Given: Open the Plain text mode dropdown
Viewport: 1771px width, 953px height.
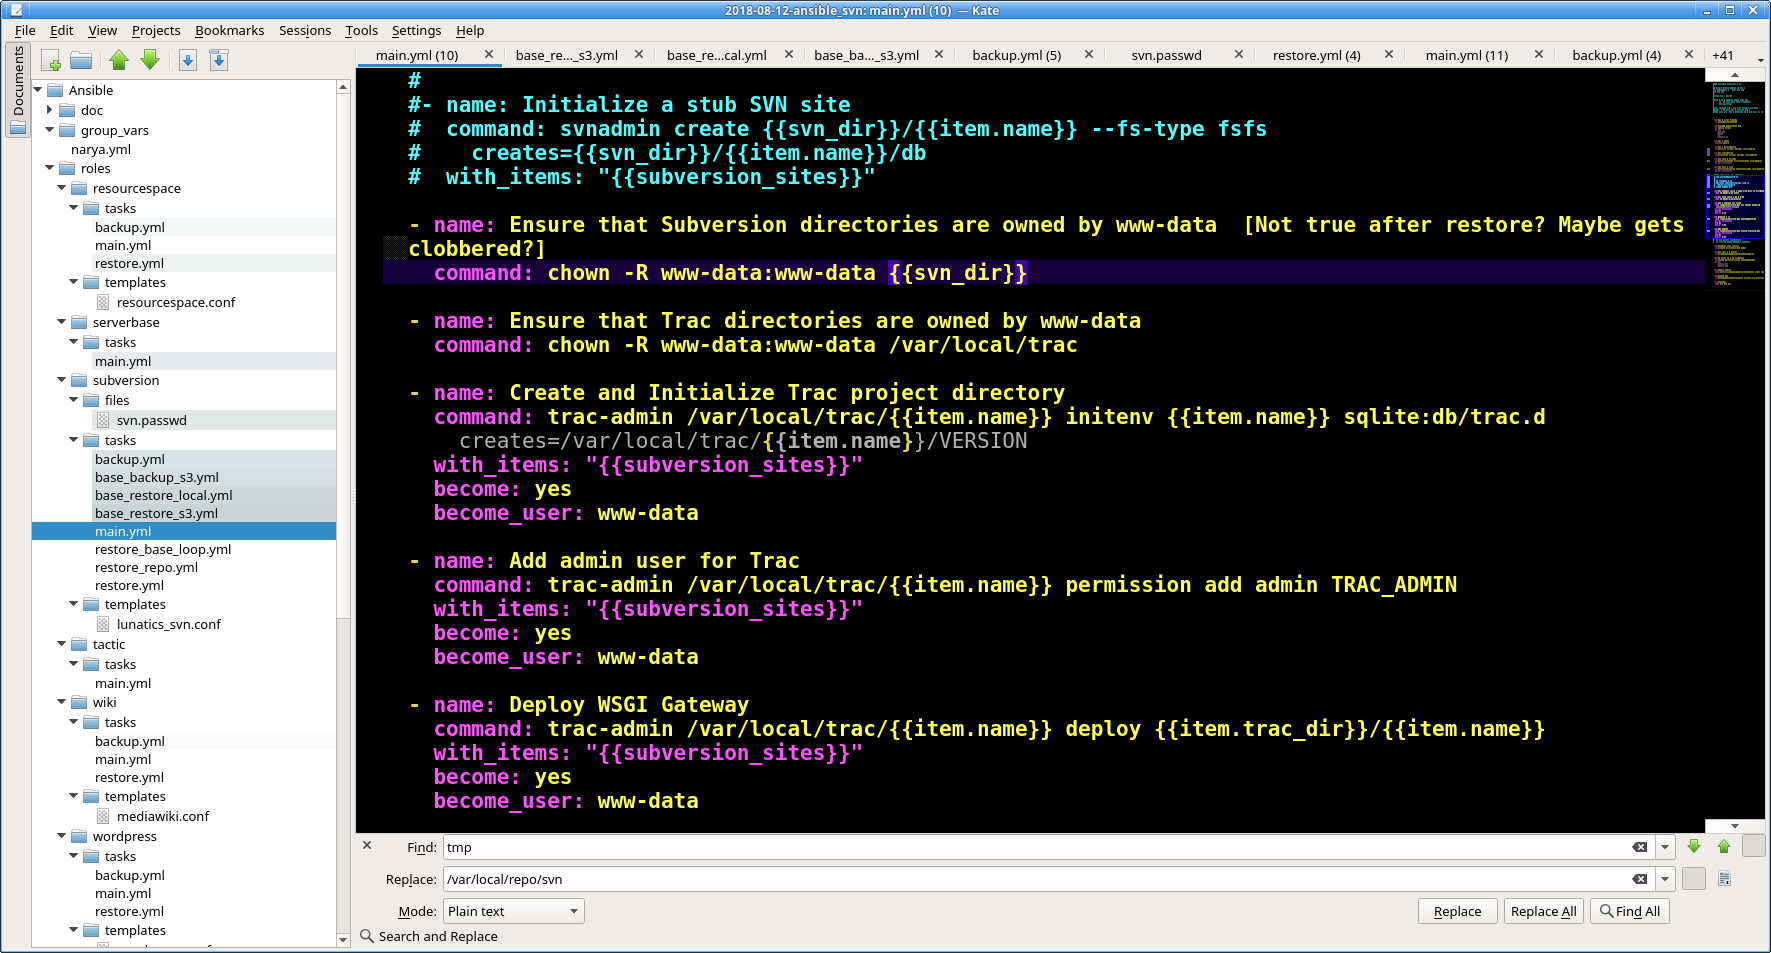Looking at the screenshot, I should [513, 911].
